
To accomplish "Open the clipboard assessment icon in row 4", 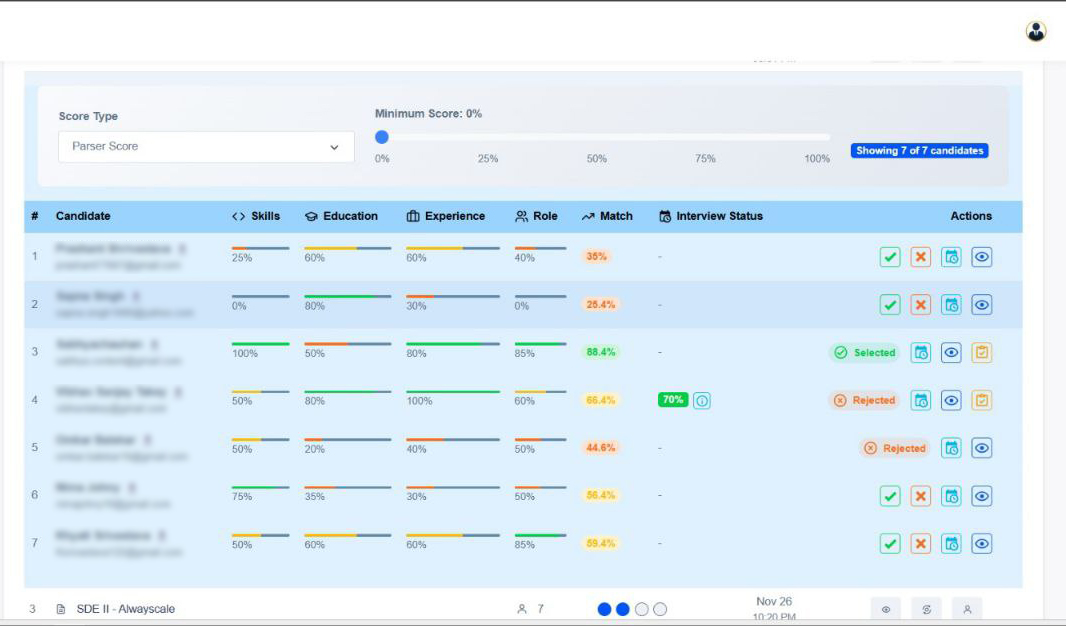I will [982, 400].
